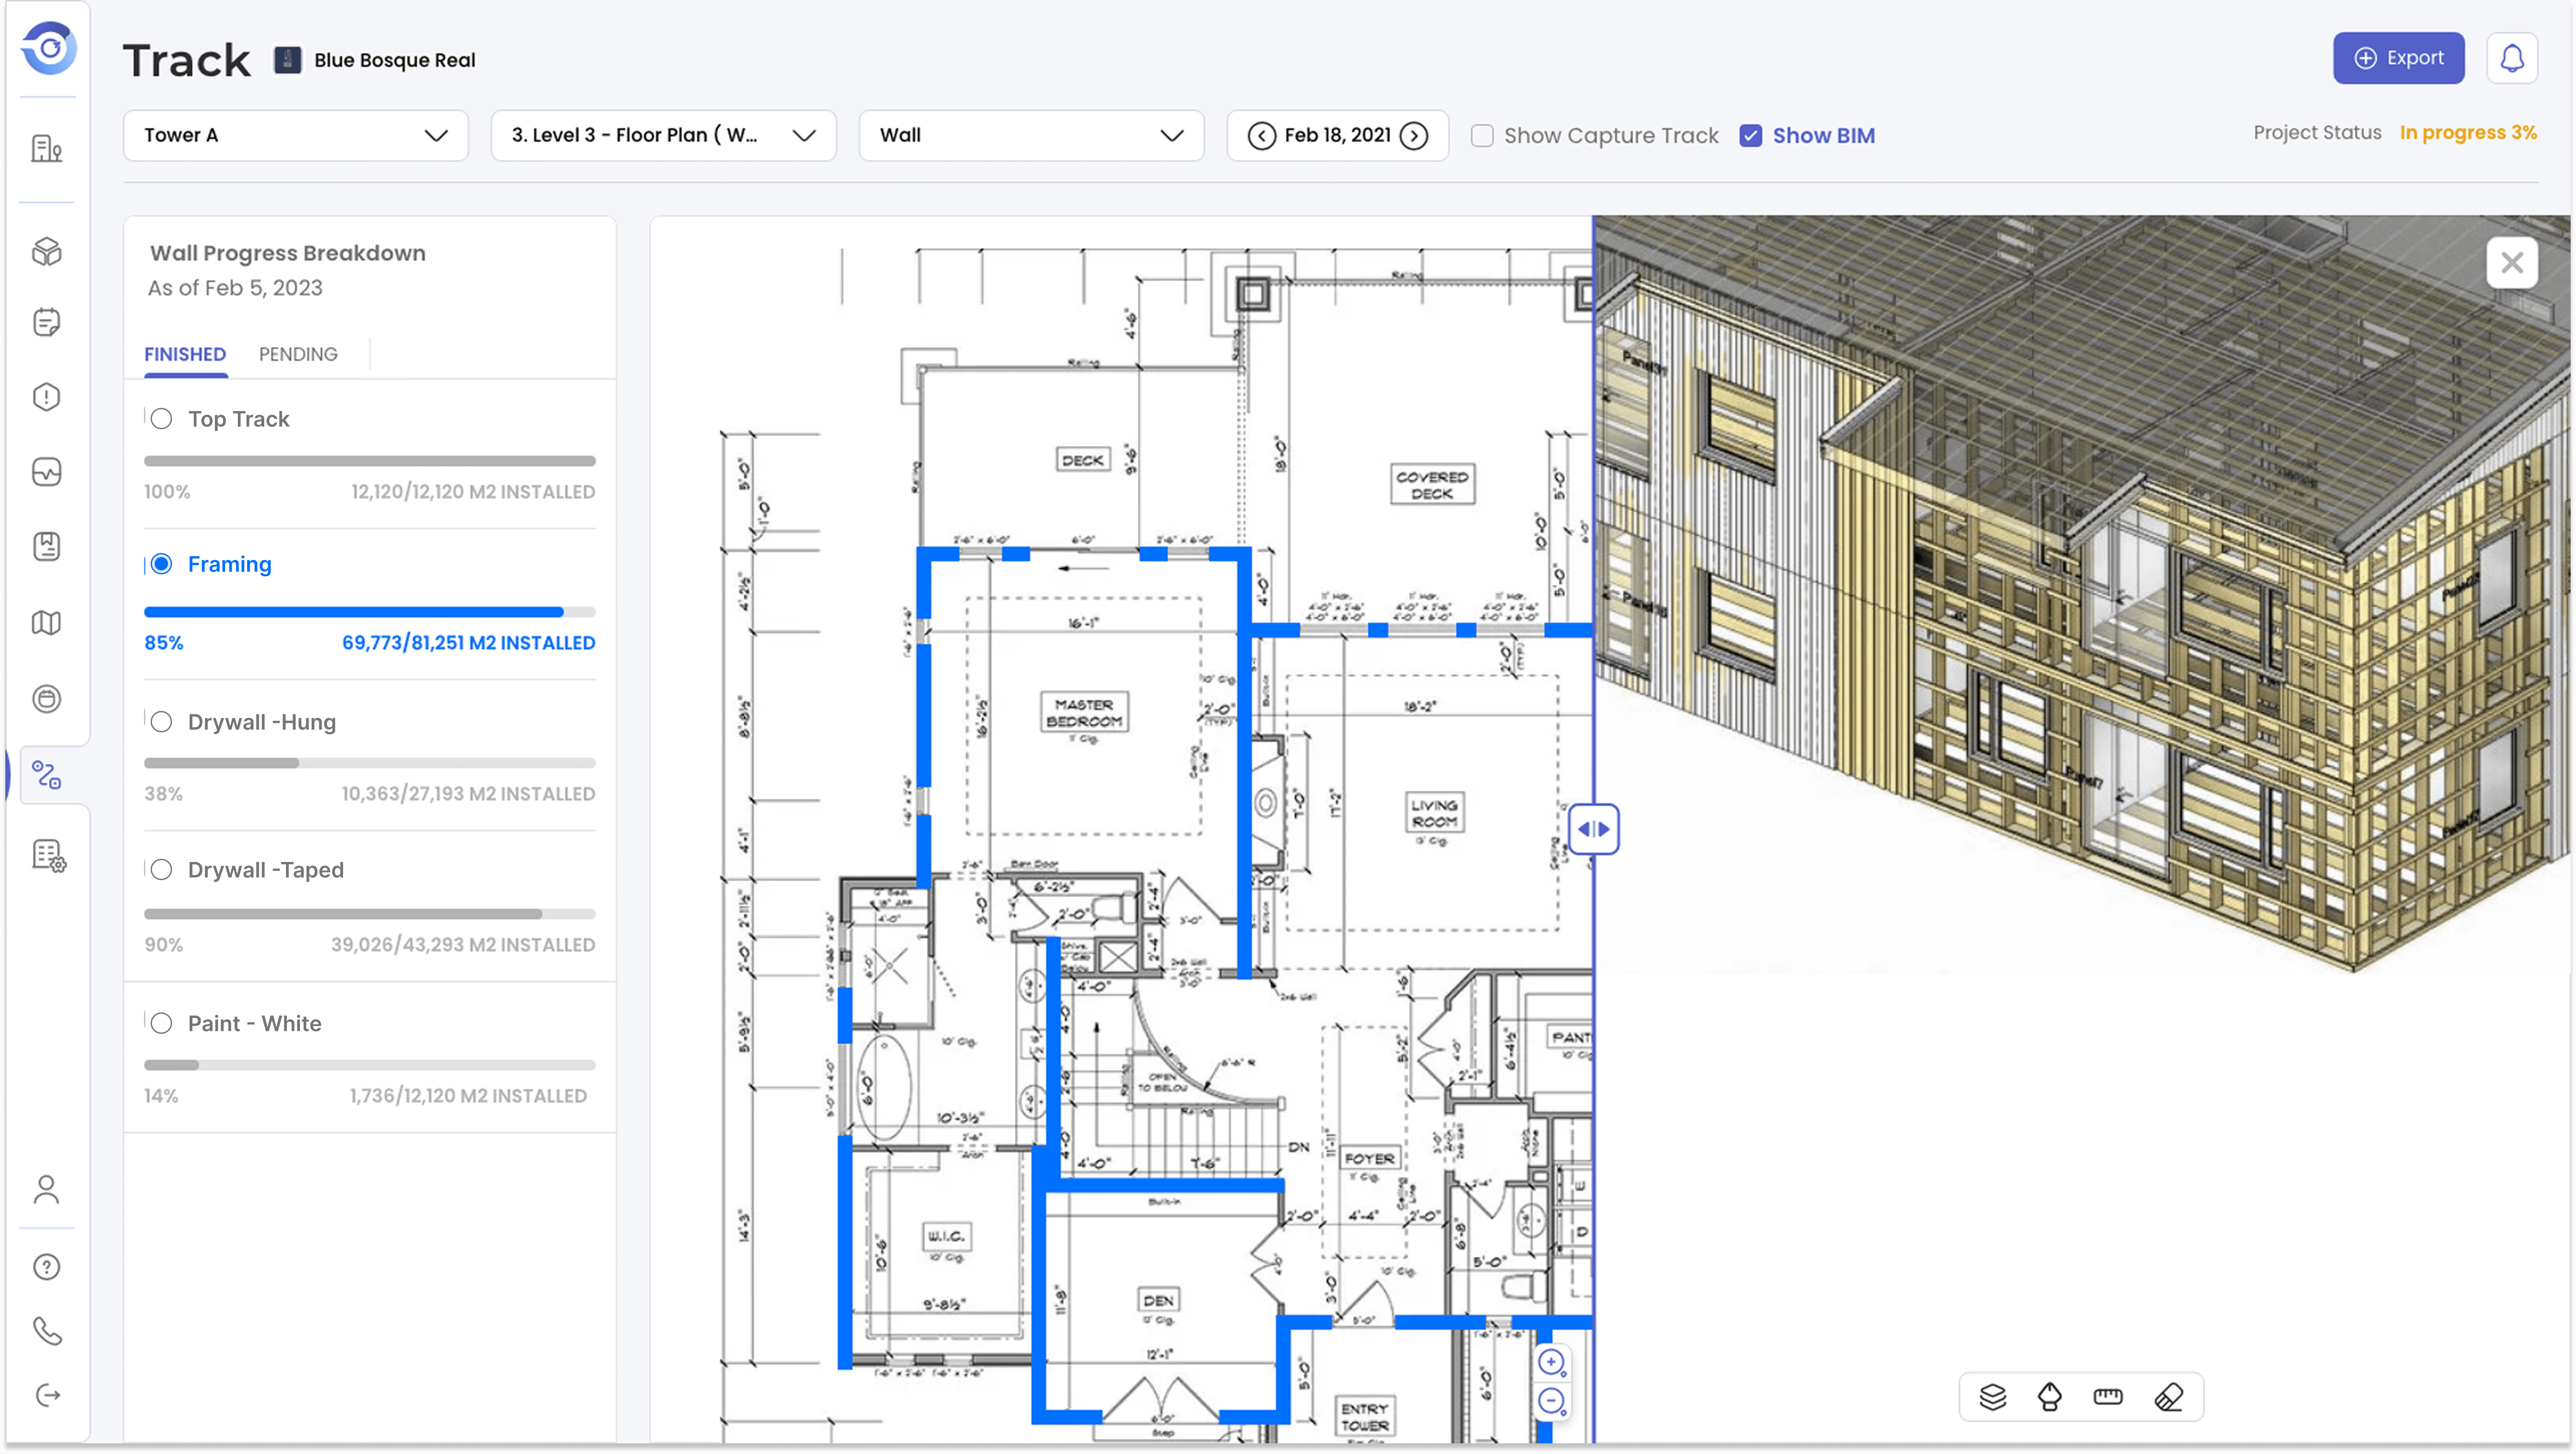
Task: Zoom out on the floor plan
Action: pyautogui.click(x=1551, y=1401)
